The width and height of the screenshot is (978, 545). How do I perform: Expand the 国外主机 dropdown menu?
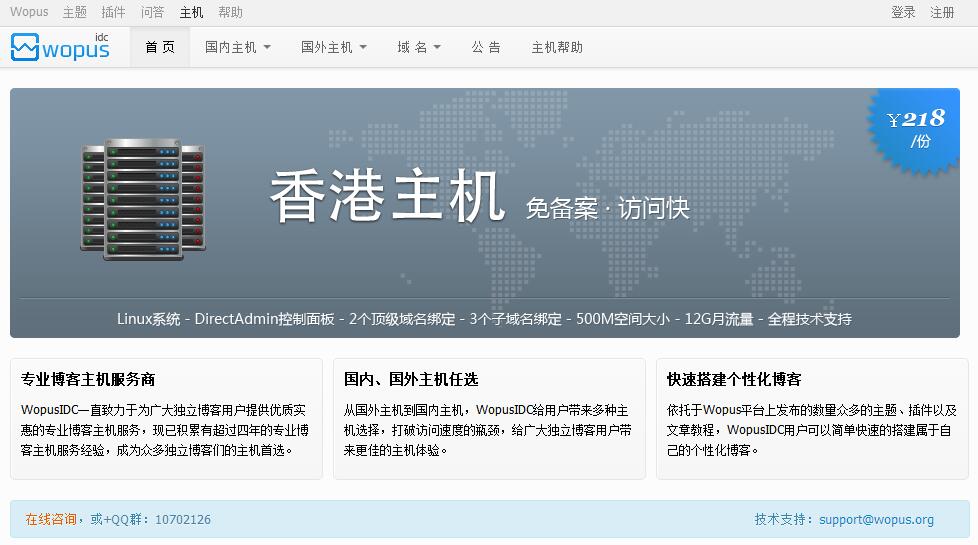334,47
